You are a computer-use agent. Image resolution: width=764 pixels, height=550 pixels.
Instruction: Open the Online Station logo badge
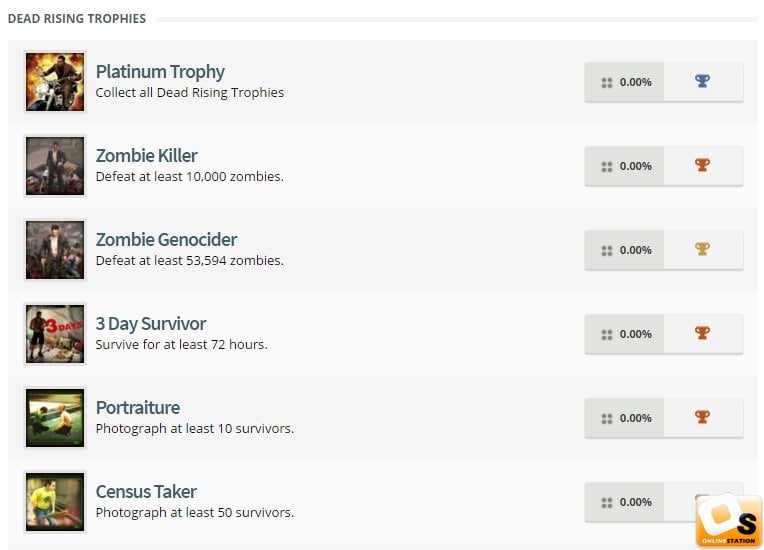pyautogui.click(x=728, y=520)
